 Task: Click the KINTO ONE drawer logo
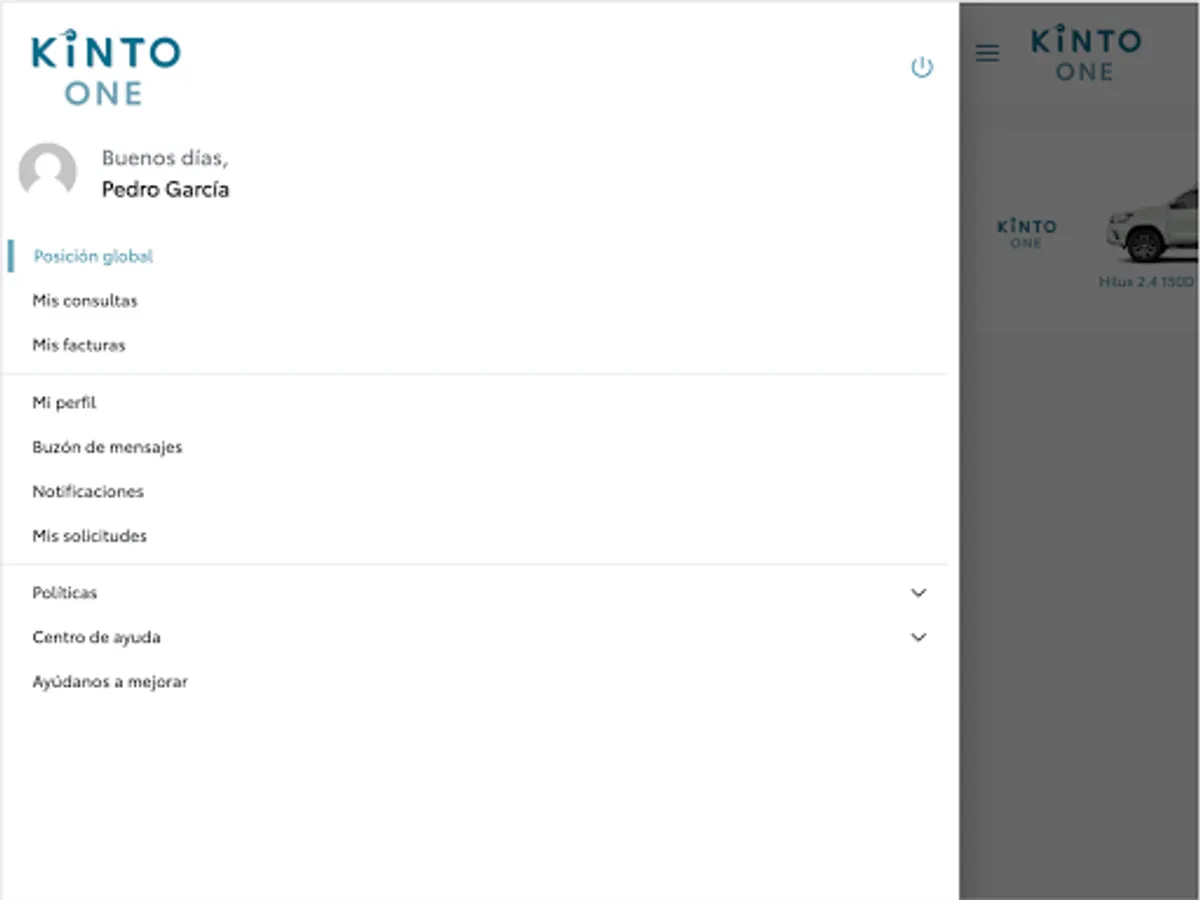pos(106,68)
